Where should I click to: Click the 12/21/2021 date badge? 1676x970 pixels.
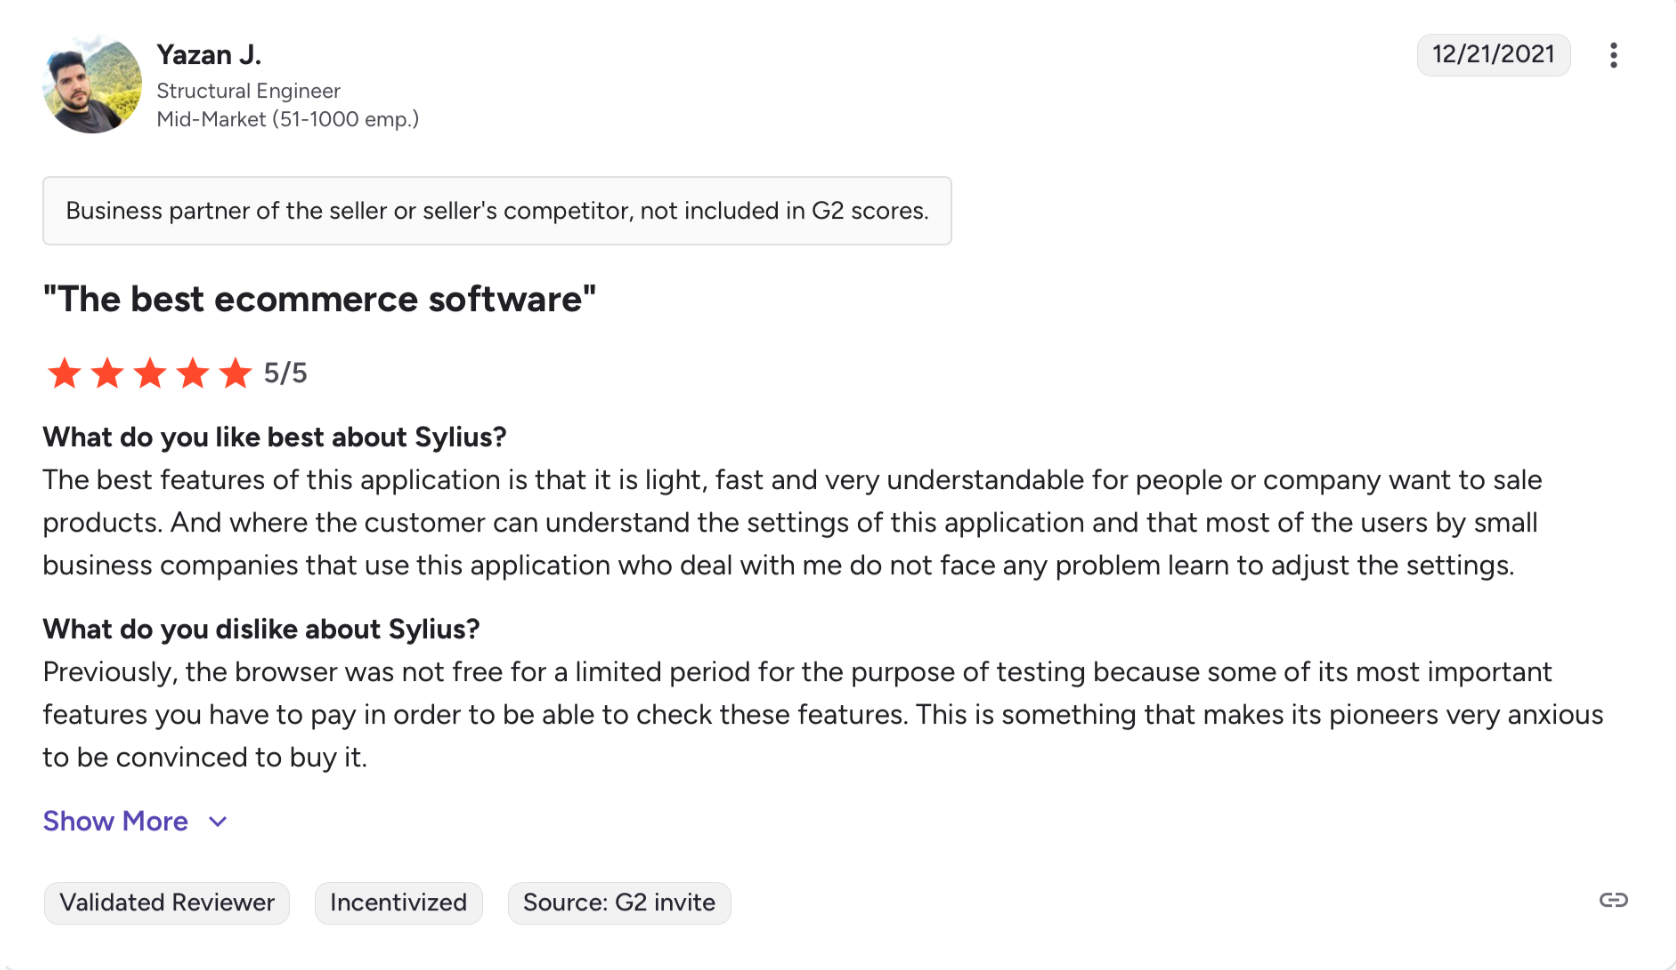(1493, 55)
